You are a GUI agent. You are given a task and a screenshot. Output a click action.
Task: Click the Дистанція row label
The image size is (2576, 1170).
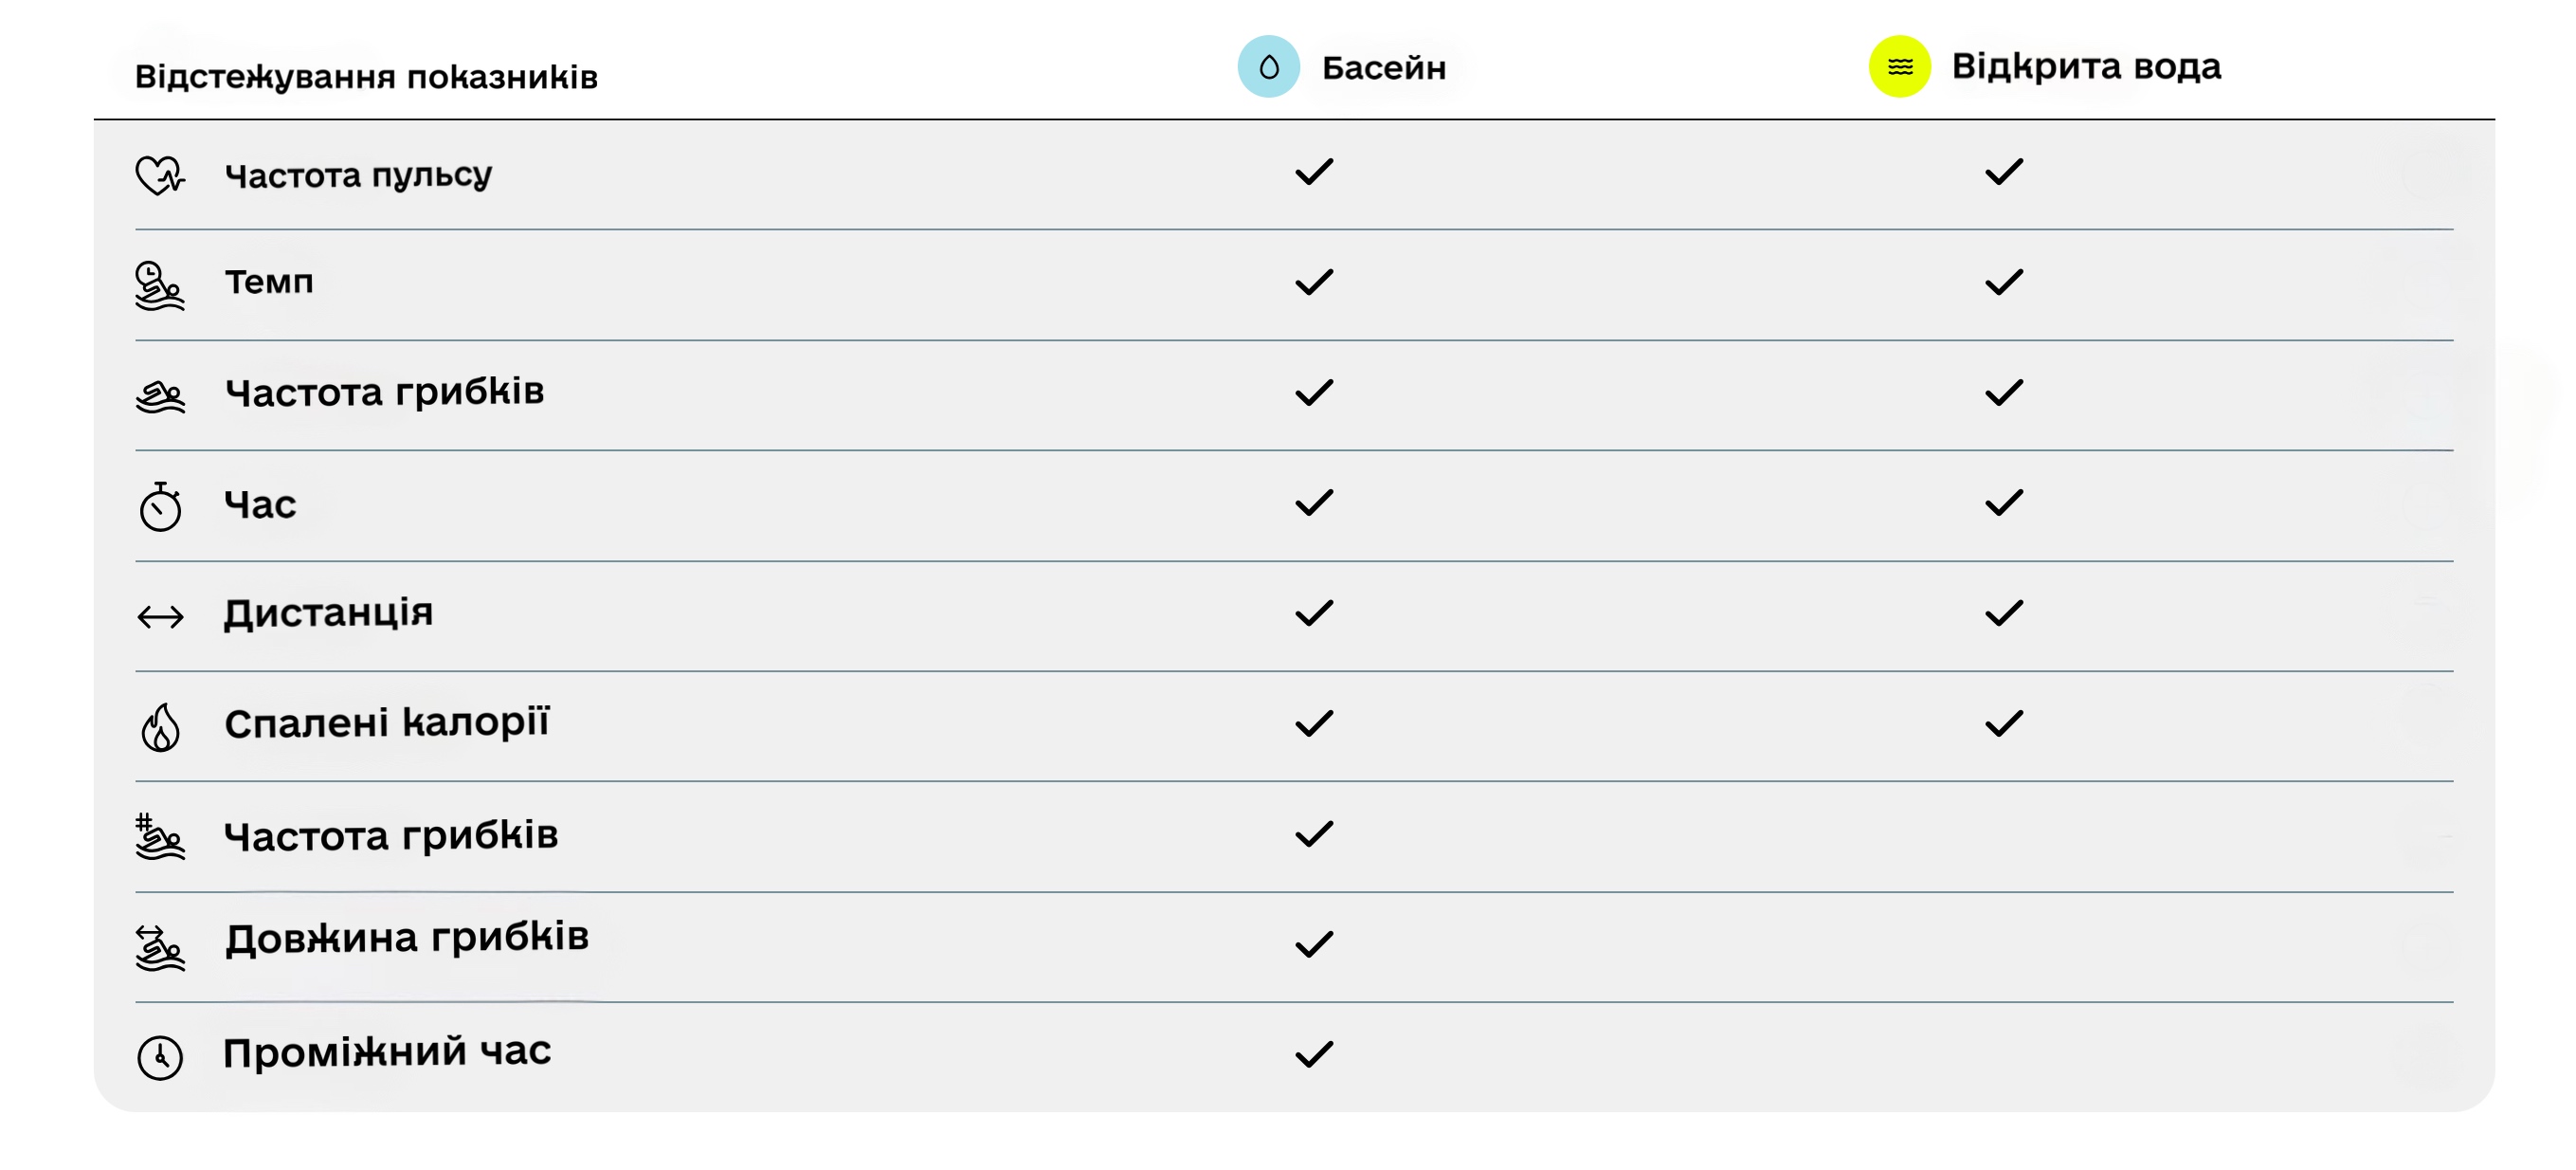click(x=328, y=613)
